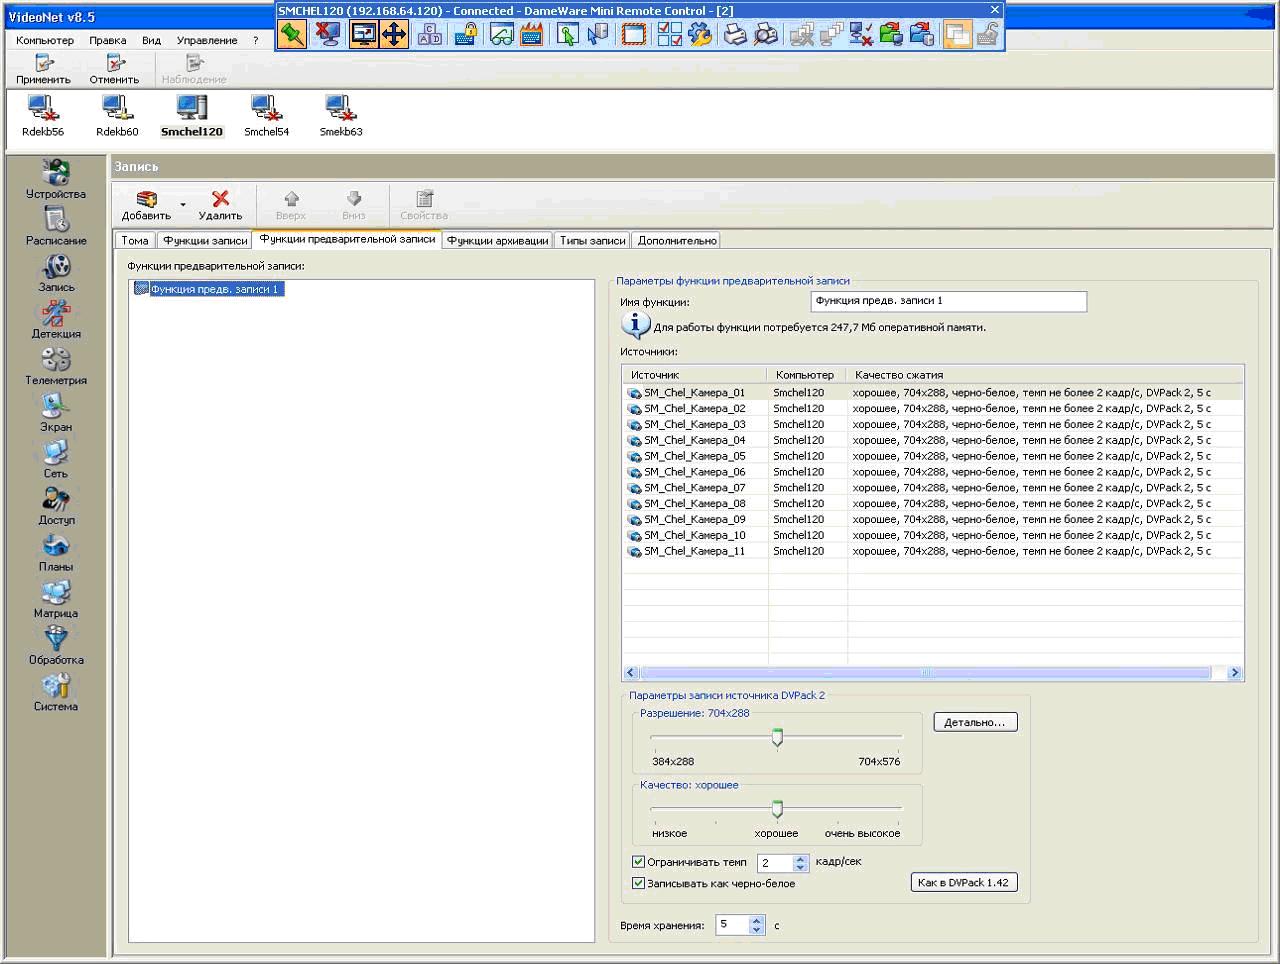1280x964 pixels.
Task: Click the Добавить button
Action: point(146,205)
